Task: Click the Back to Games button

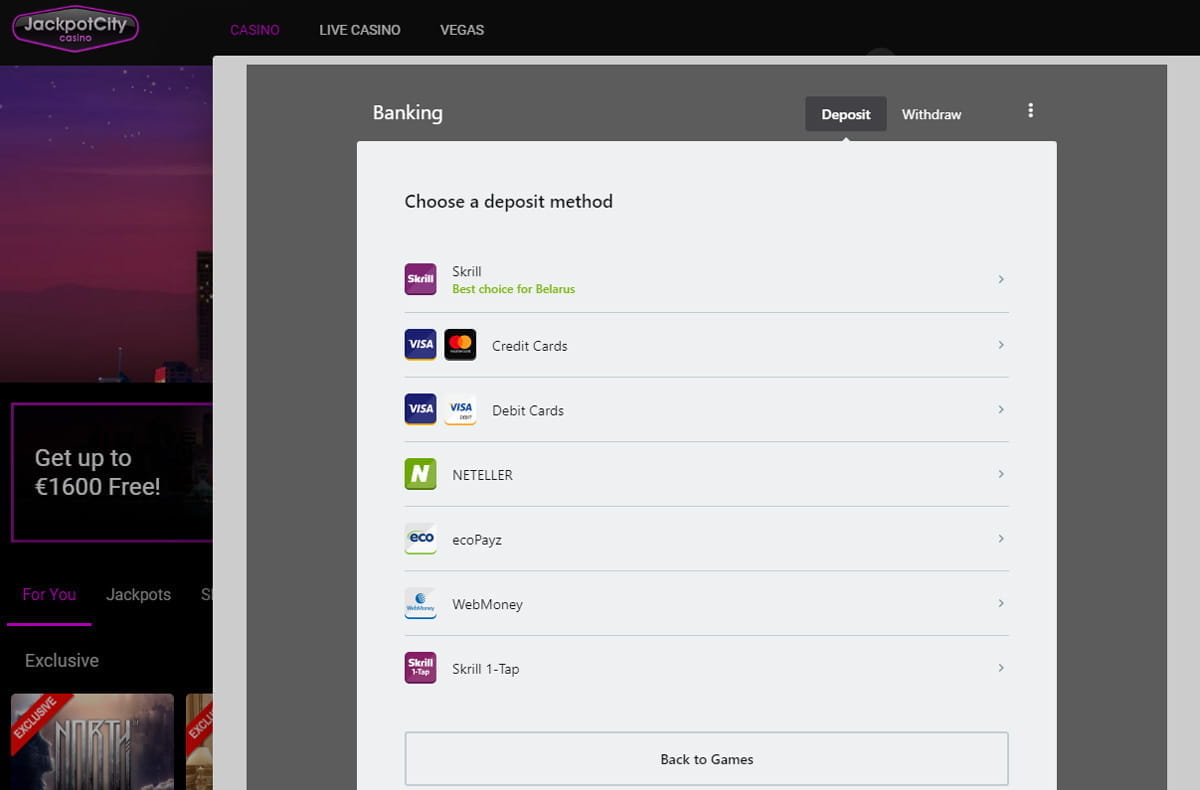Action: 706,759
